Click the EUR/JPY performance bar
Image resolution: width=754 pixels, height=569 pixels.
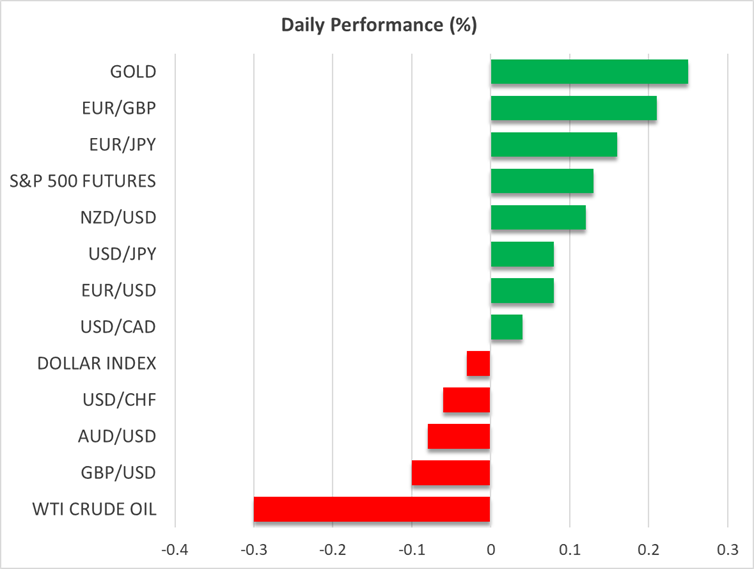coord(553,145)
